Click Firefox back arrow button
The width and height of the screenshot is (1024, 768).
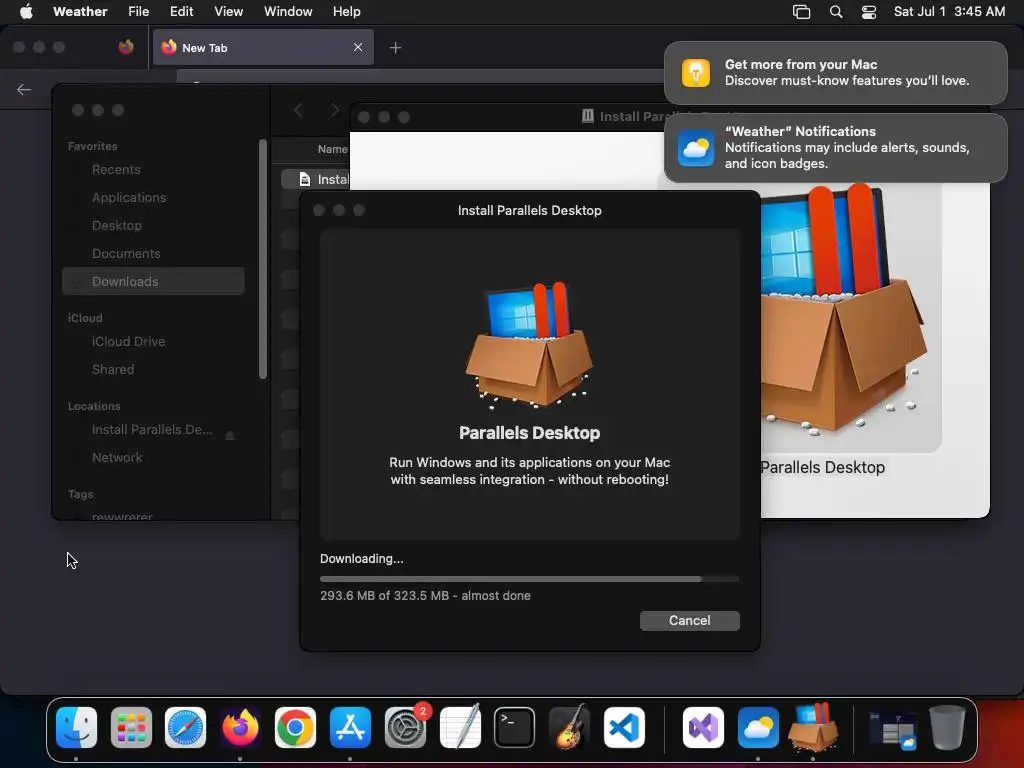point(24,89)
